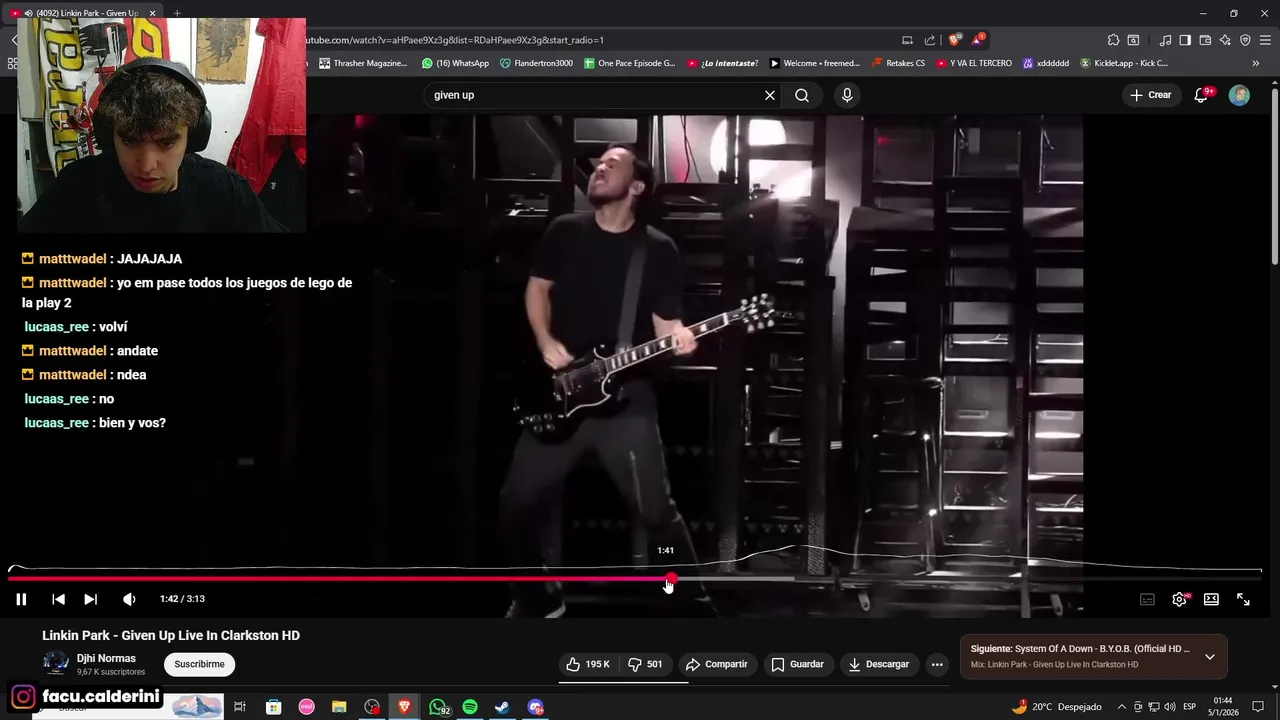Screen dimensions: 1280x720
Task: Open a new browser tab
Action: tap(176, 13)
